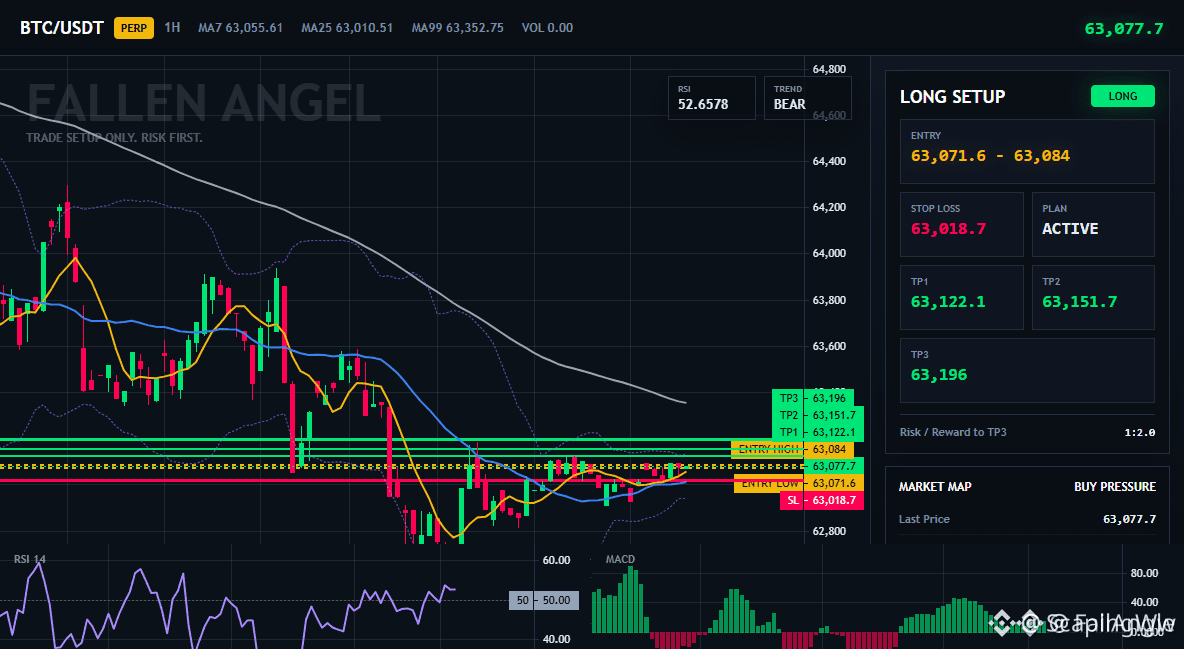Viewport: 1184px width, 649px height.
Task: Click the RSI 14 panel label
Action: [x=29, y=559]
